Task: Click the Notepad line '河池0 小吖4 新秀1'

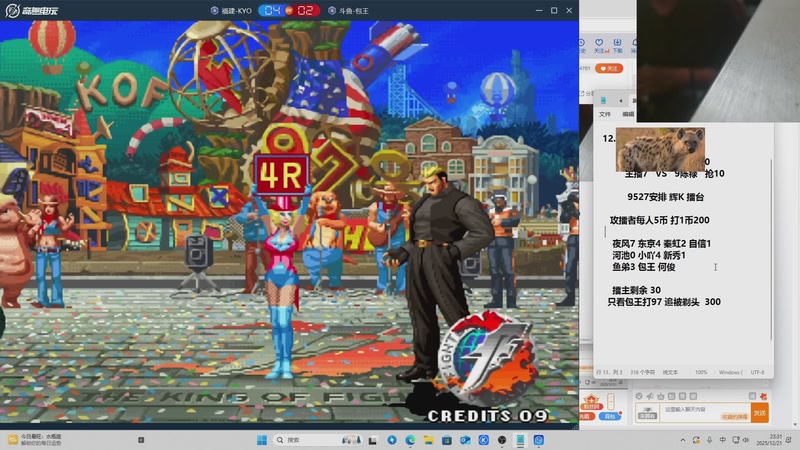Action: coord(648,255)
